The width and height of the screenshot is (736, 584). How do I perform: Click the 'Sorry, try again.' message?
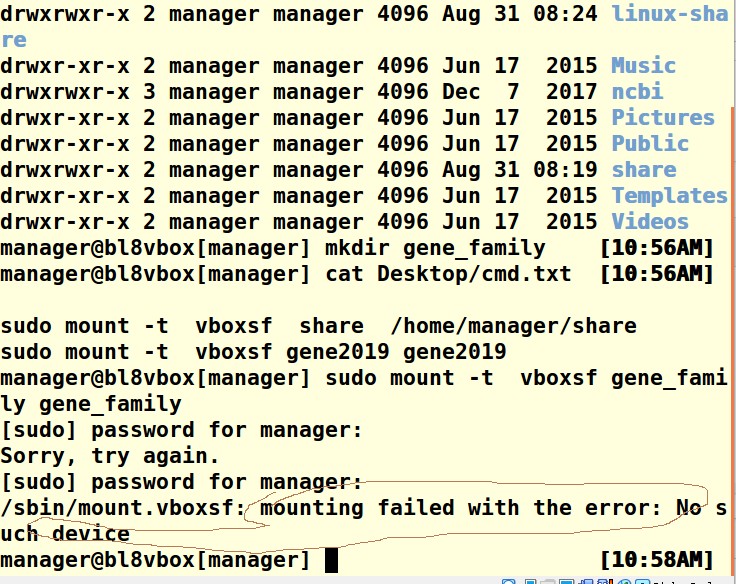pyautogui.click(x=110, y=456)
